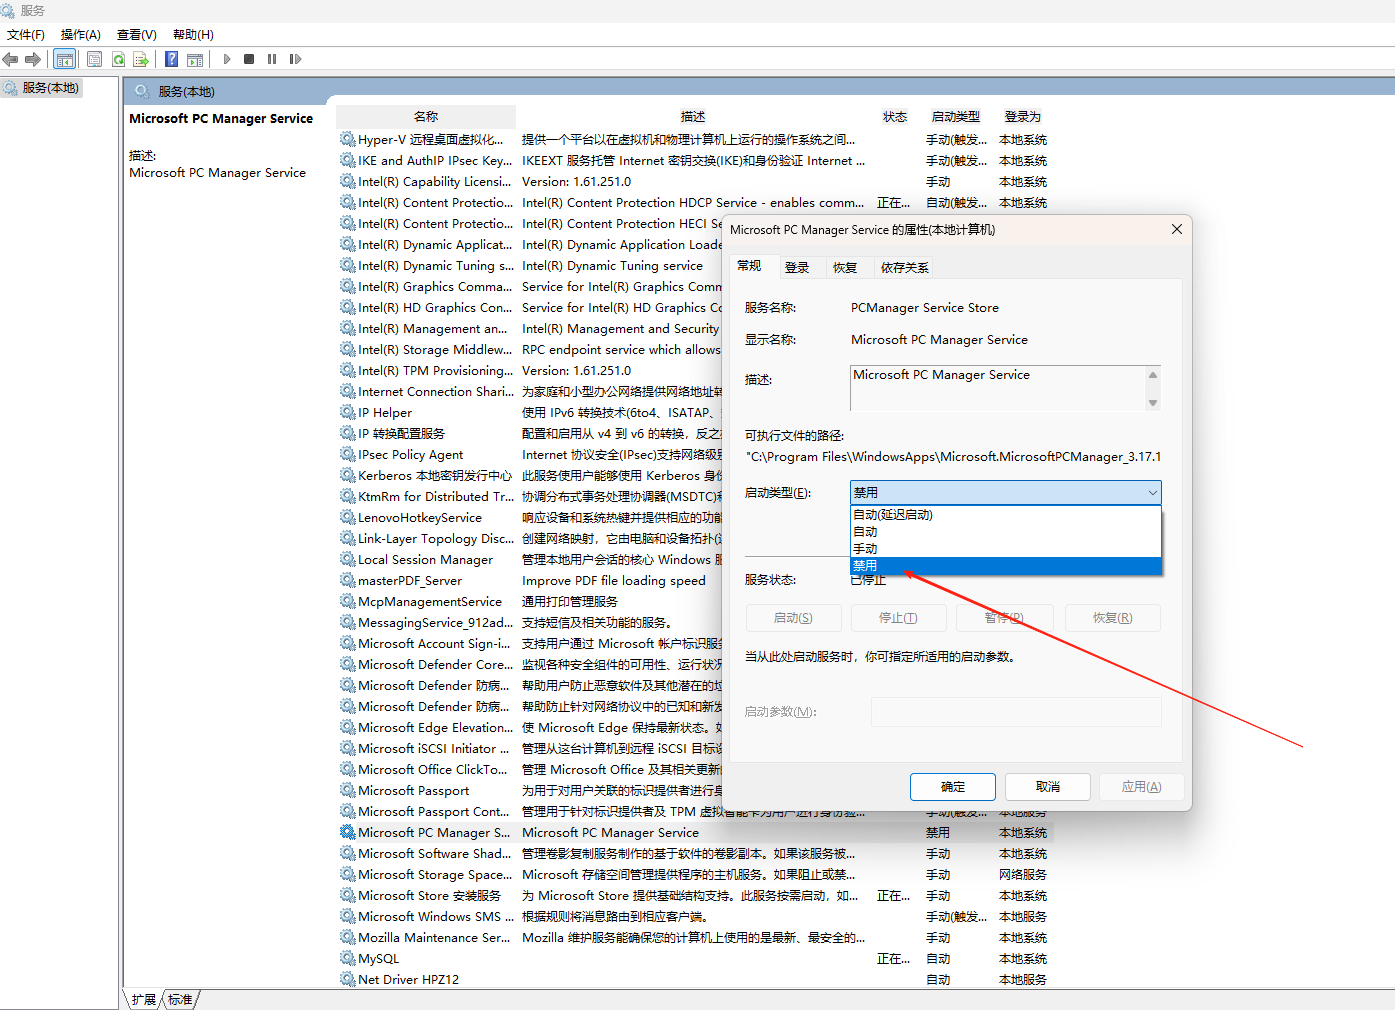The image size is (1395, 1010).
Task: Switch to the 登录 tab in the properties dialog
Action: pos(797,267)
